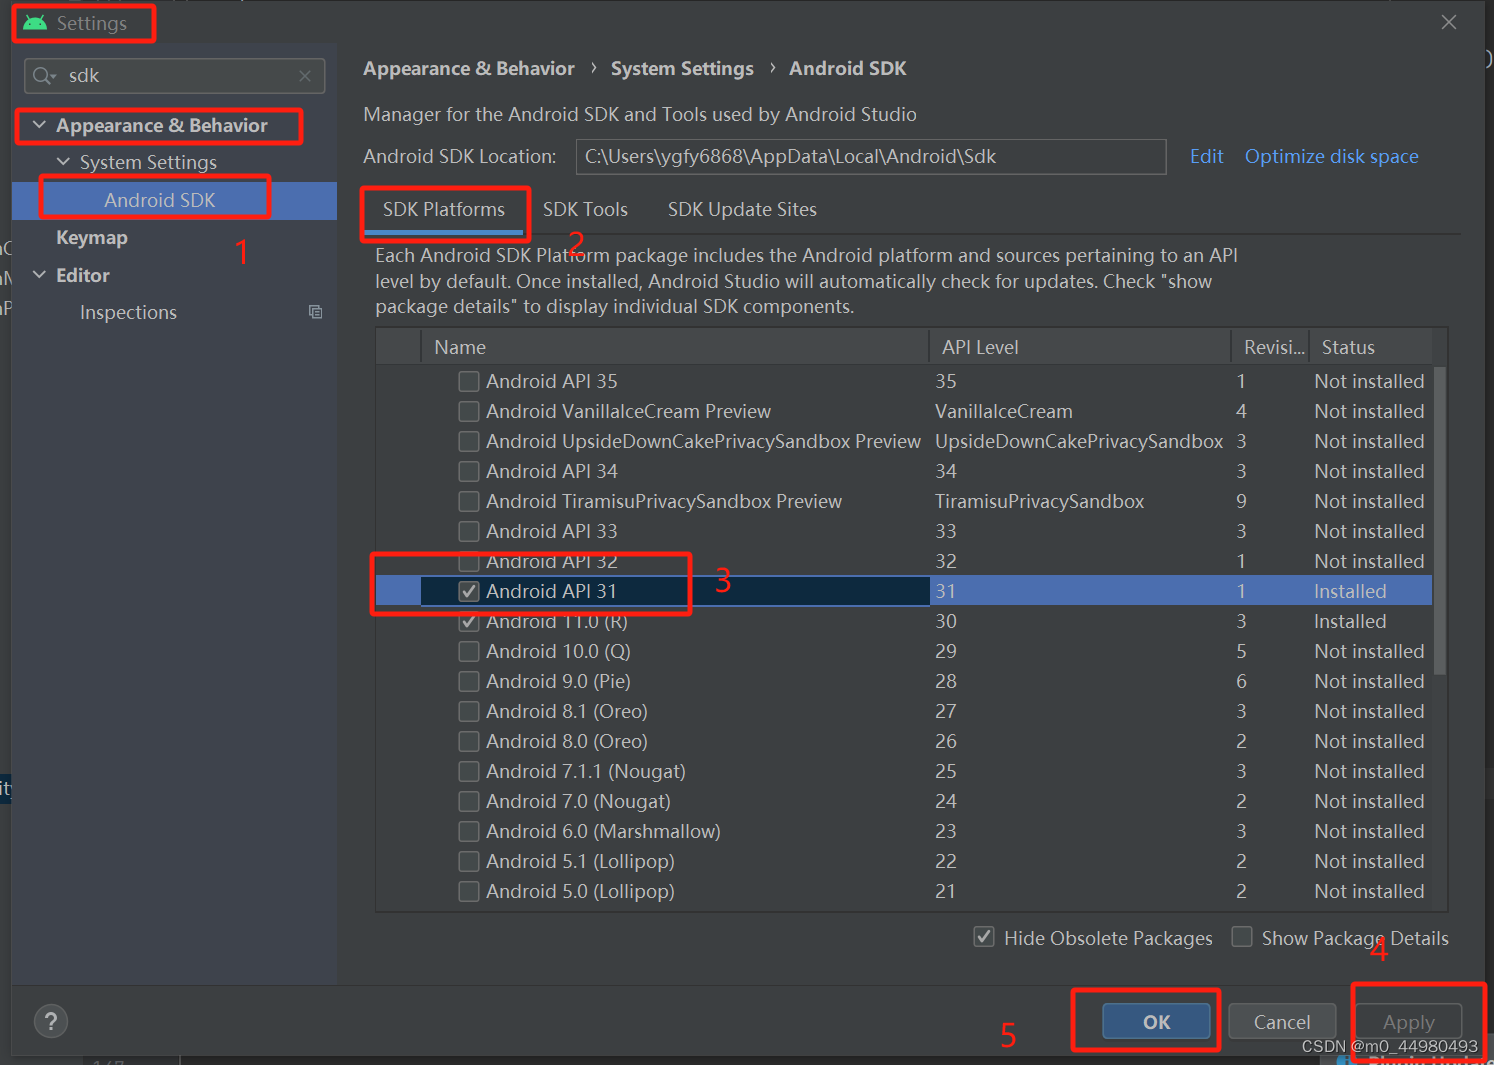This screenshot has height=1065, width=1494.
Task: Check Android TiramisuPrivacySandbox Preview checkbox
Action: coord(468,501)
